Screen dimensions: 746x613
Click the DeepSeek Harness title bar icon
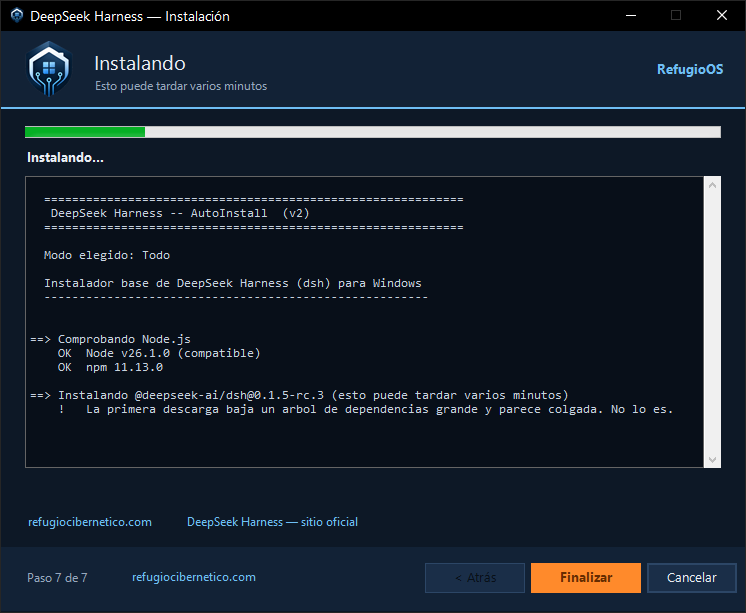point(17,16)
